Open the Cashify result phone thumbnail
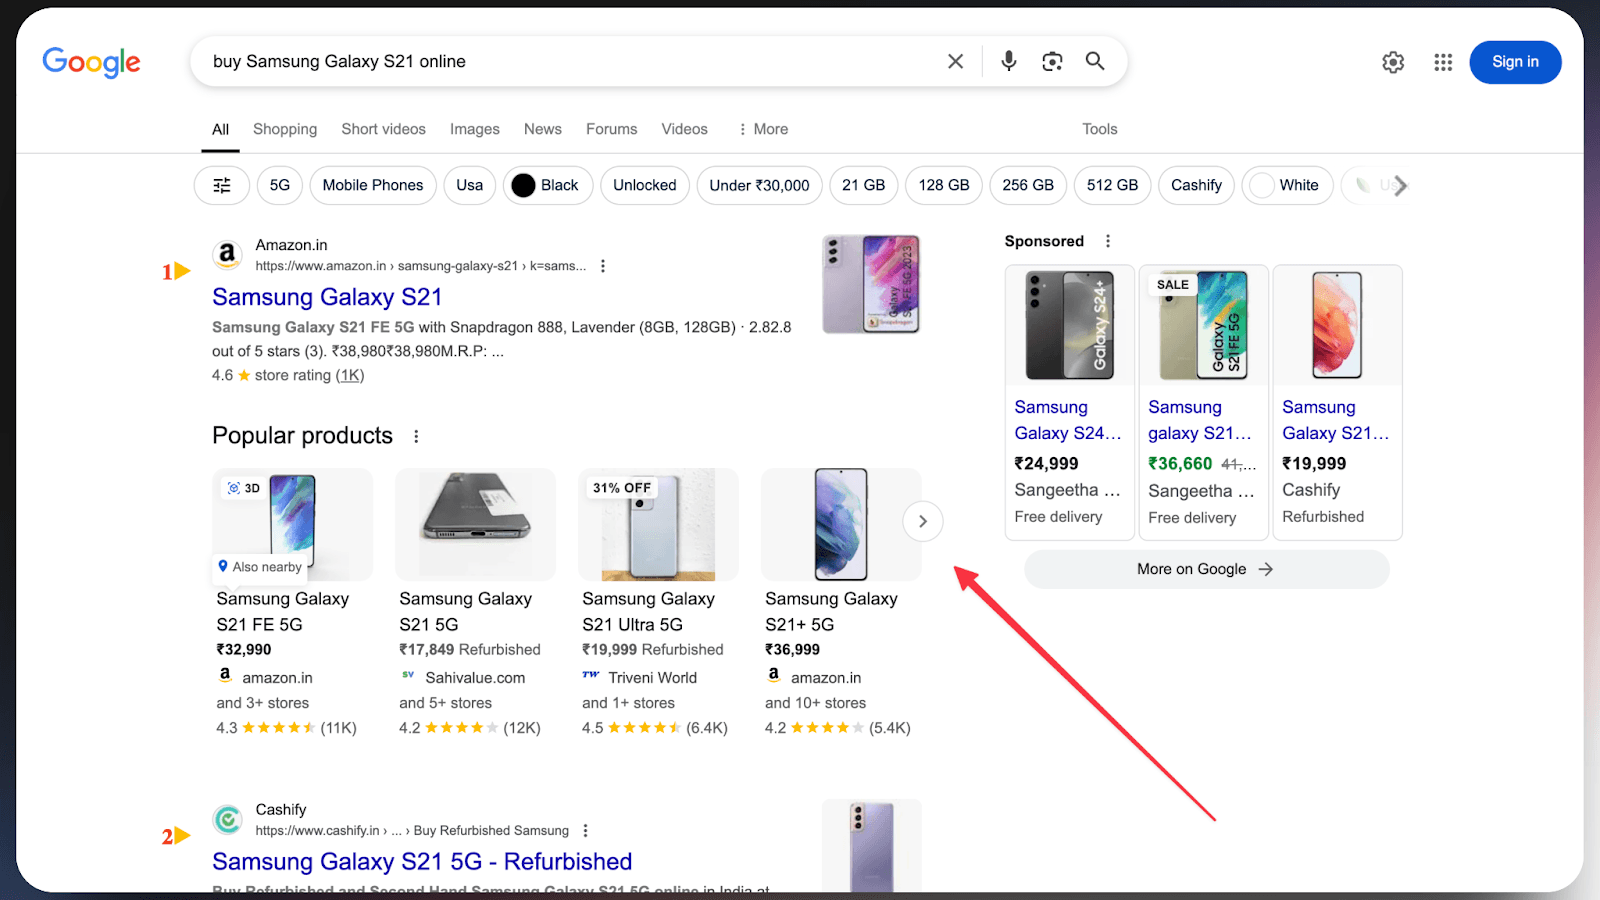 point(871,845)
